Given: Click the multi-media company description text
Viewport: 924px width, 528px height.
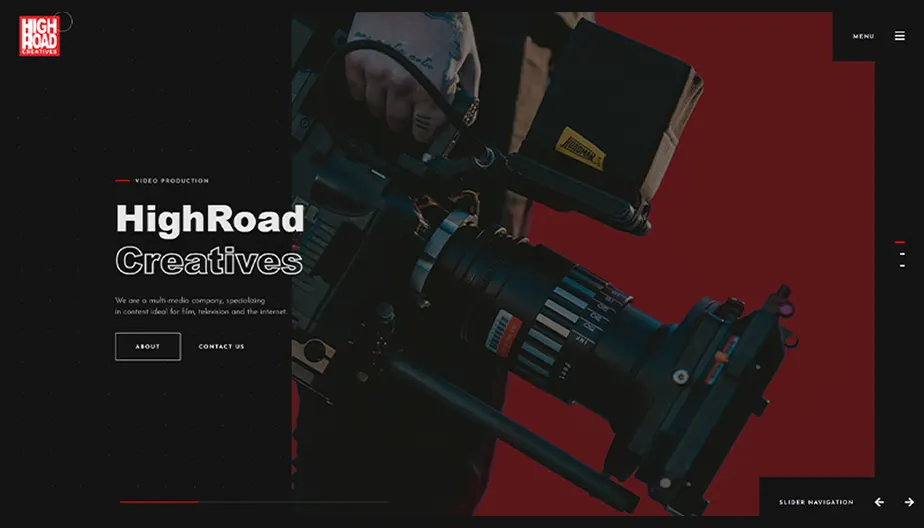Looking at the screenshot, I should point(201,306).
